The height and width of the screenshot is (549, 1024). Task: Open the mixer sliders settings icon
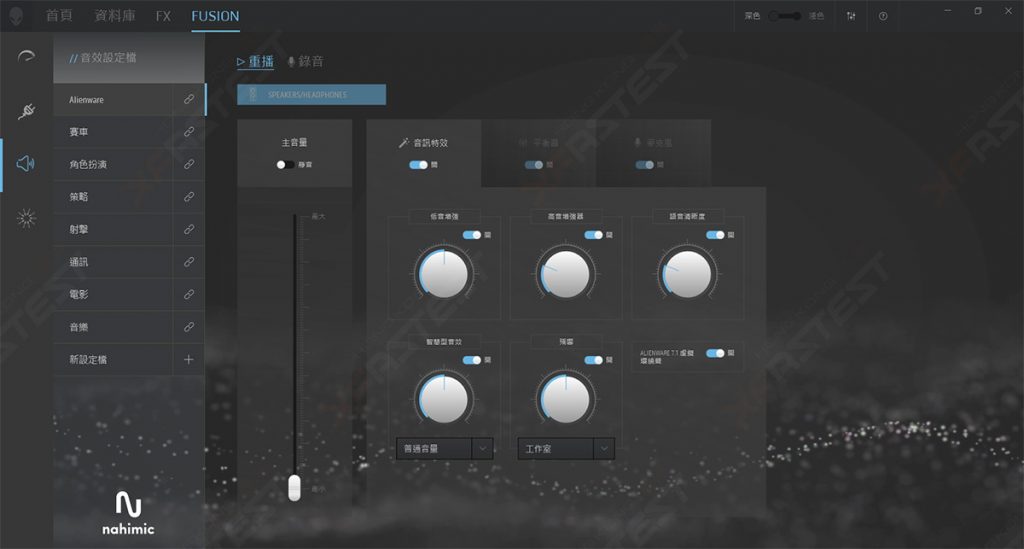click(851, 16)
